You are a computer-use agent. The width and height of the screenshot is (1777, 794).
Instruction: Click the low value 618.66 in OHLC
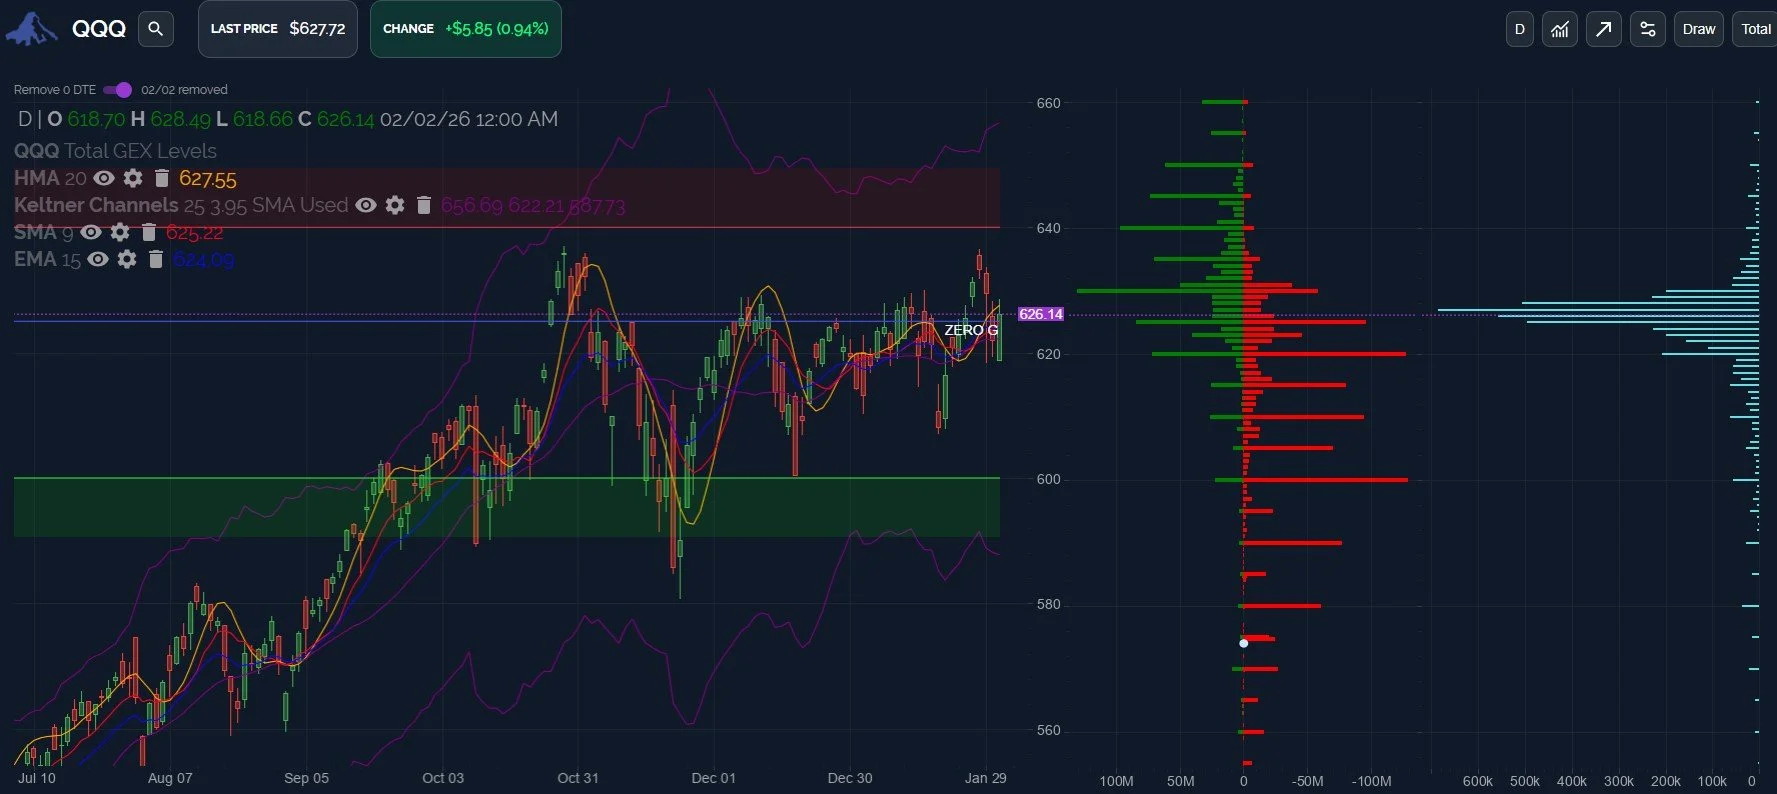pos(262,119)
